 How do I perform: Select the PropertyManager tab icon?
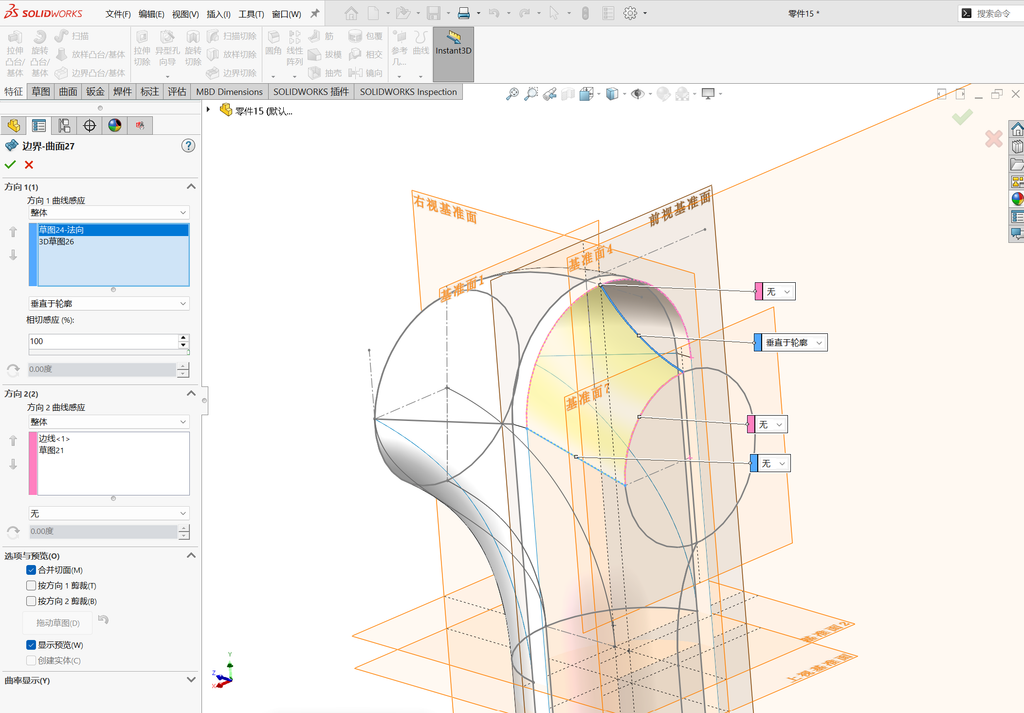click(39, 125)
